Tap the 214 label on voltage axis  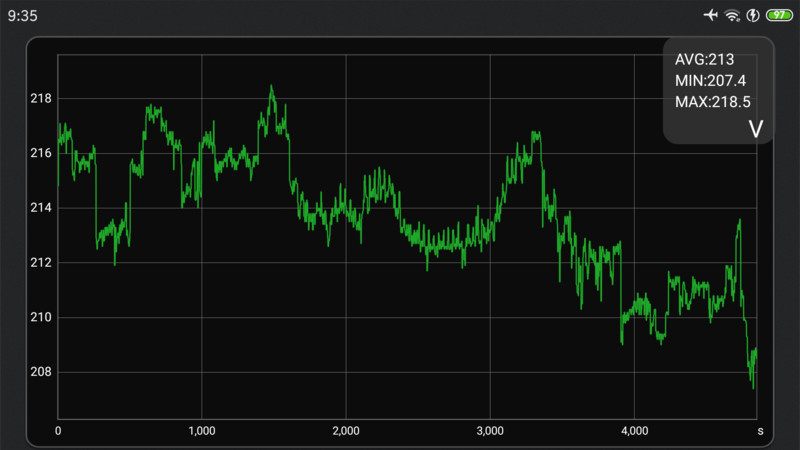click(x=41, y=208)
